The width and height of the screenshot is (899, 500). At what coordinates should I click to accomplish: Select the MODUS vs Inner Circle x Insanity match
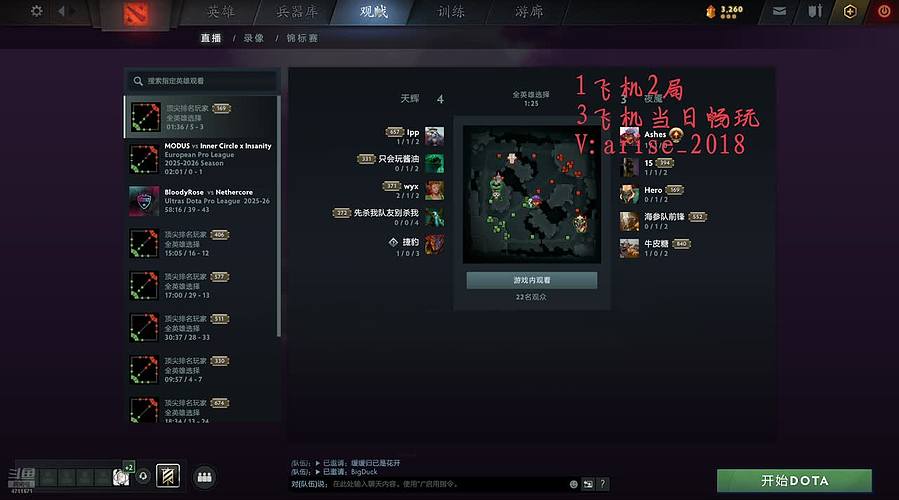201,159
